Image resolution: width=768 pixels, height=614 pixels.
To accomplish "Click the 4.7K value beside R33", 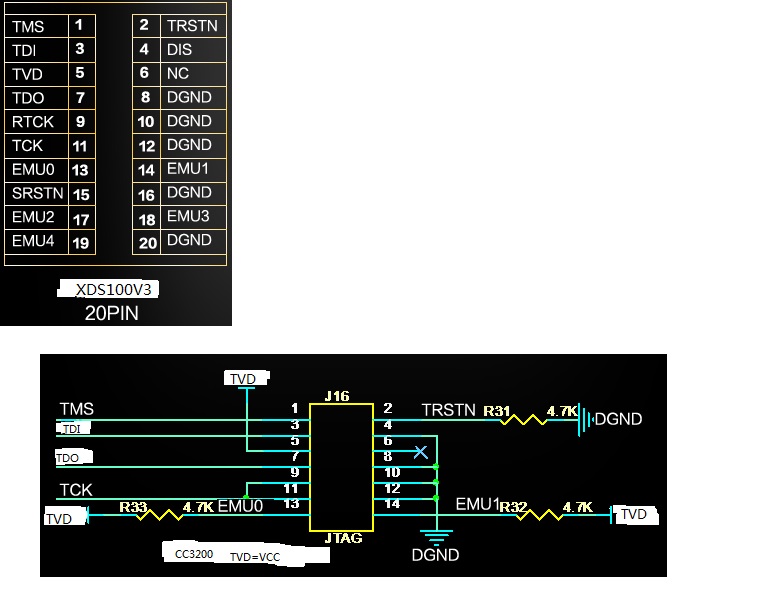I will [x=198, y=507].
